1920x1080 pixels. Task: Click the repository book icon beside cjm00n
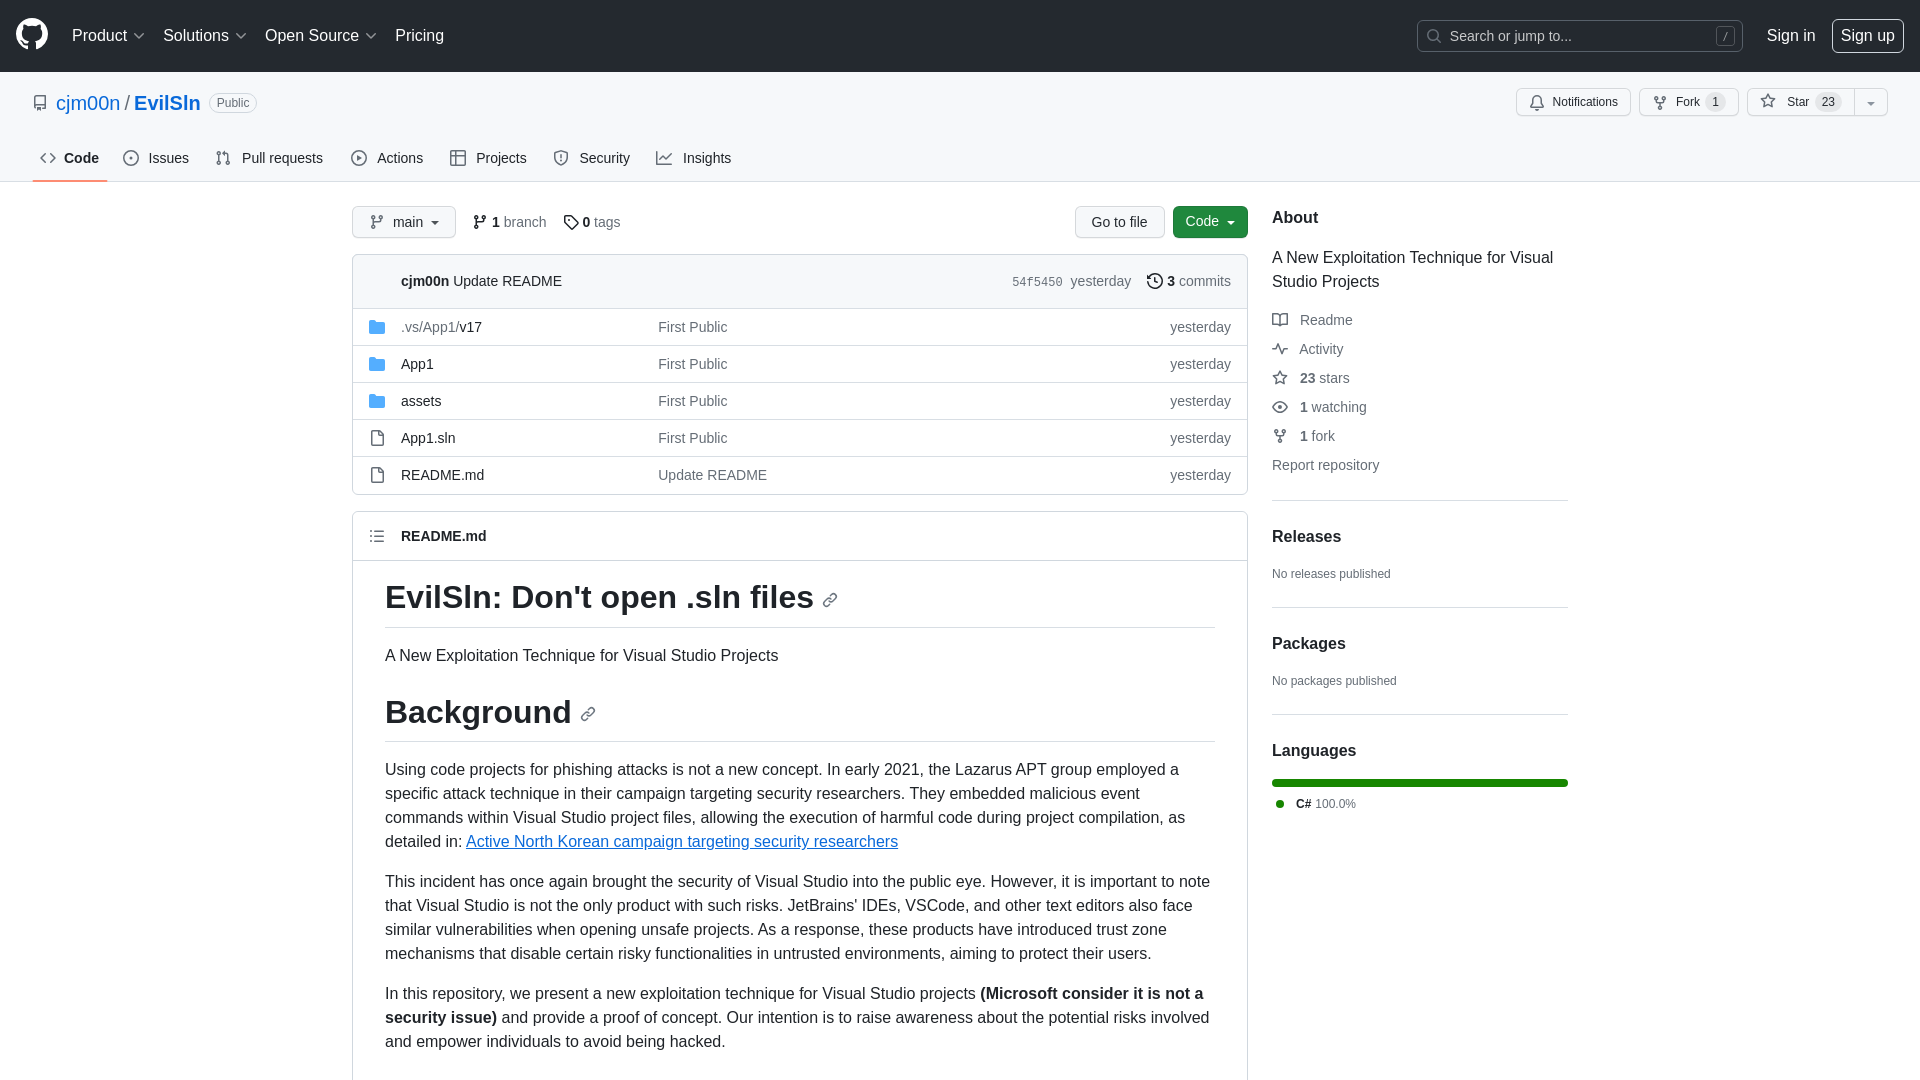pos(40,103)
